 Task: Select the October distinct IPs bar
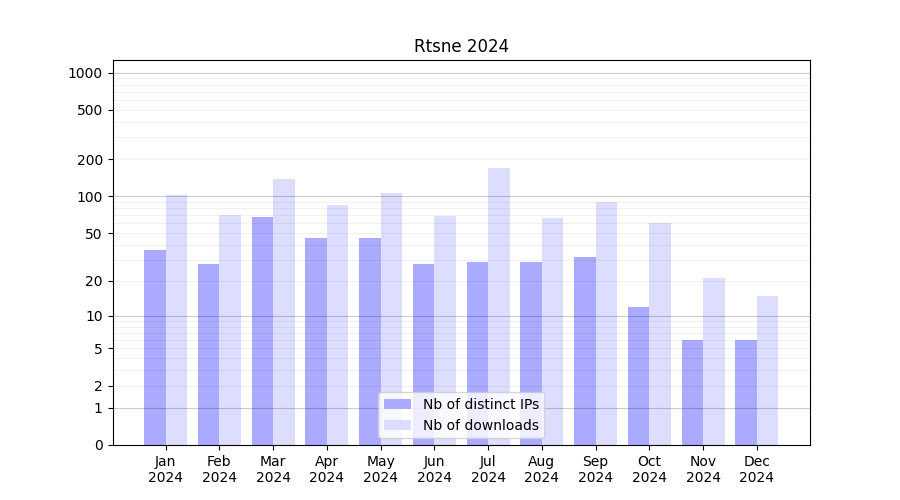638,376
